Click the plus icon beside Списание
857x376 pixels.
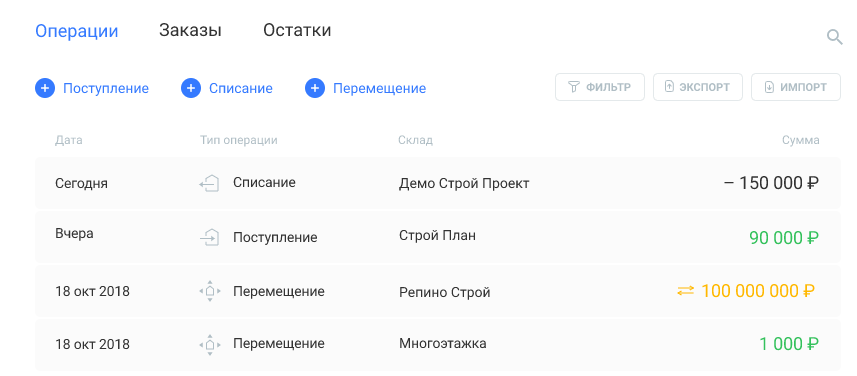(191, 88)
